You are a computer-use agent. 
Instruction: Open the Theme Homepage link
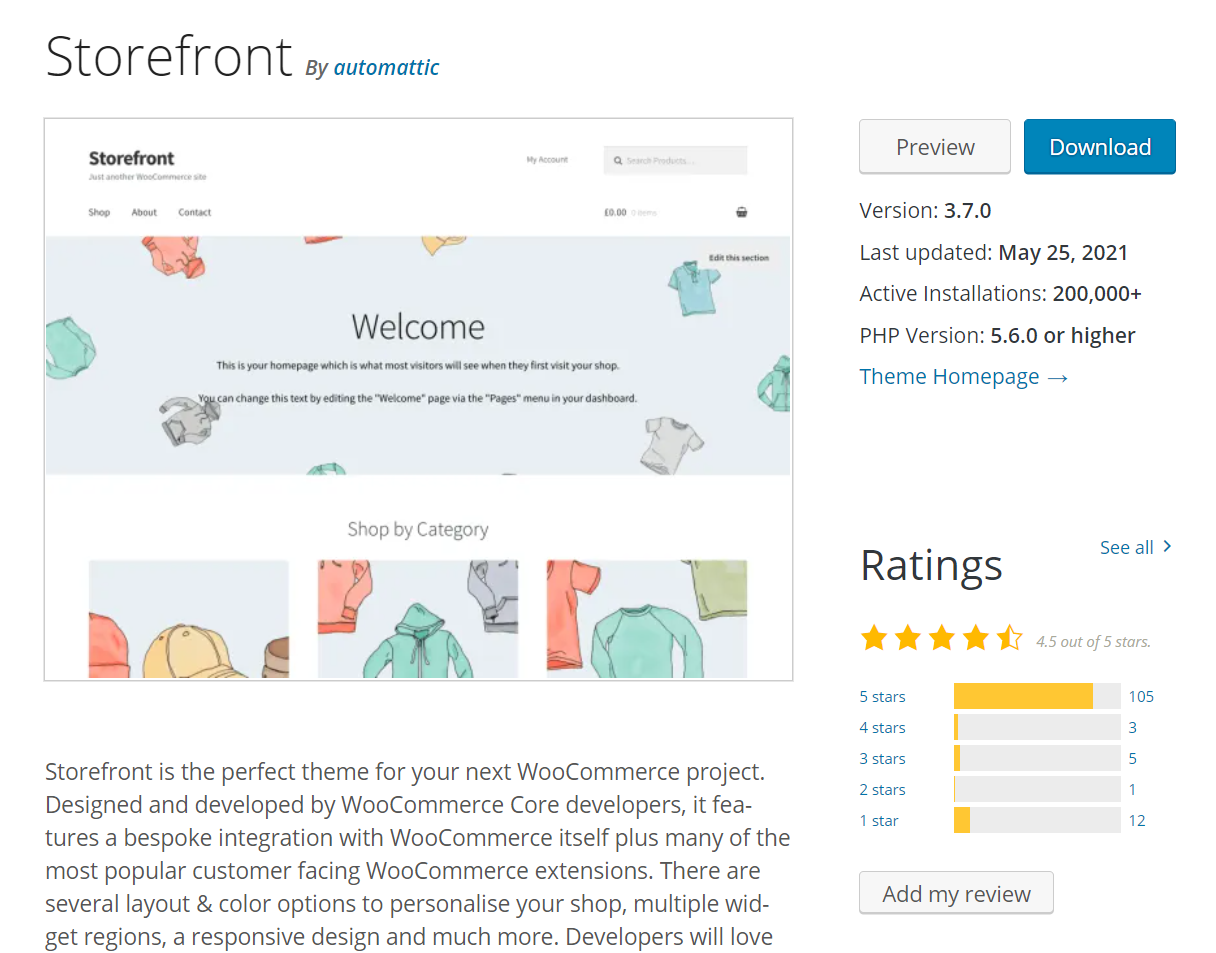[963, 376]
